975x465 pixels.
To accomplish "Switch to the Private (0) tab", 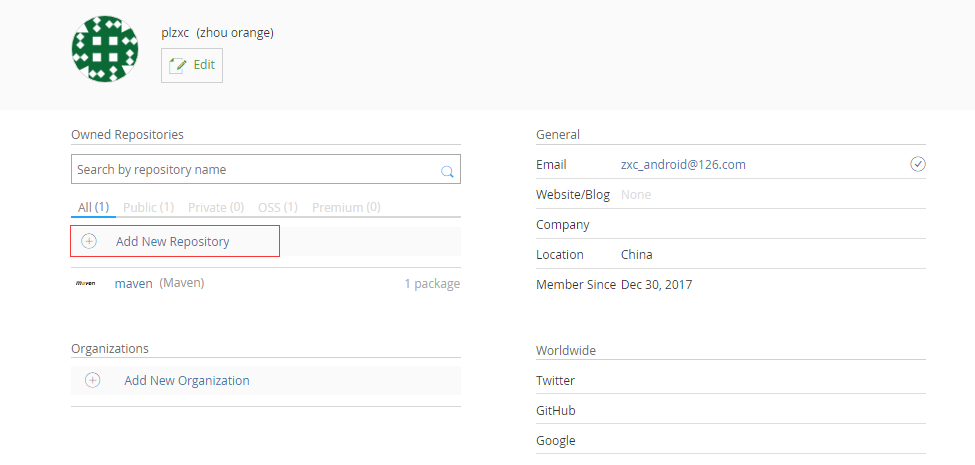I will [x=216, y=207].
